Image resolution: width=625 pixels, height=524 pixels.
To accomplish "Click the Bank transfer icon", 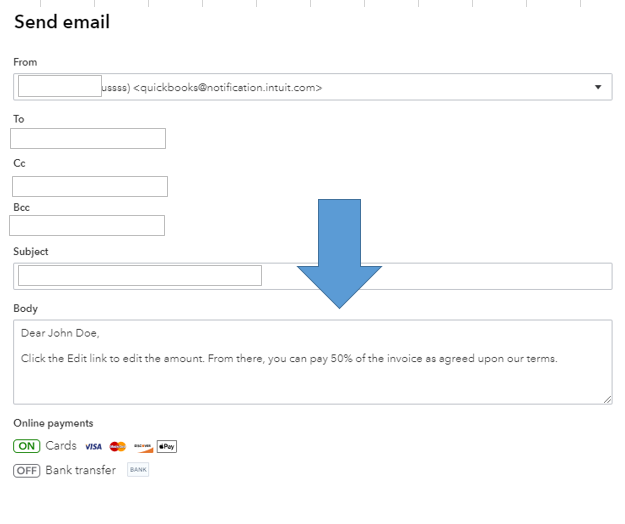I will (x=138, y=470).
